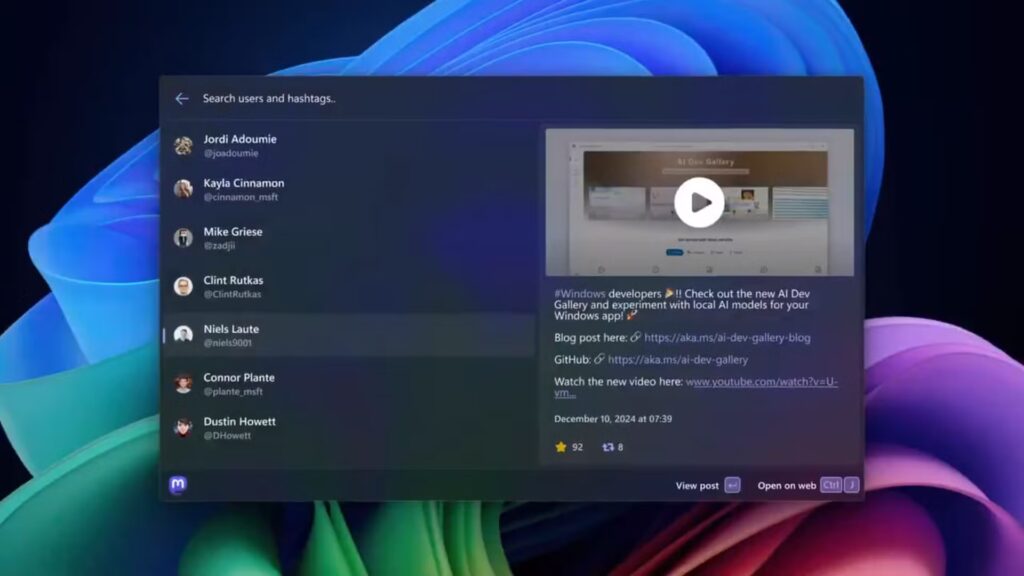1024x576 pixels.
Task: Click the back arrow beside the search field
Action: click(x=181, y=98)
